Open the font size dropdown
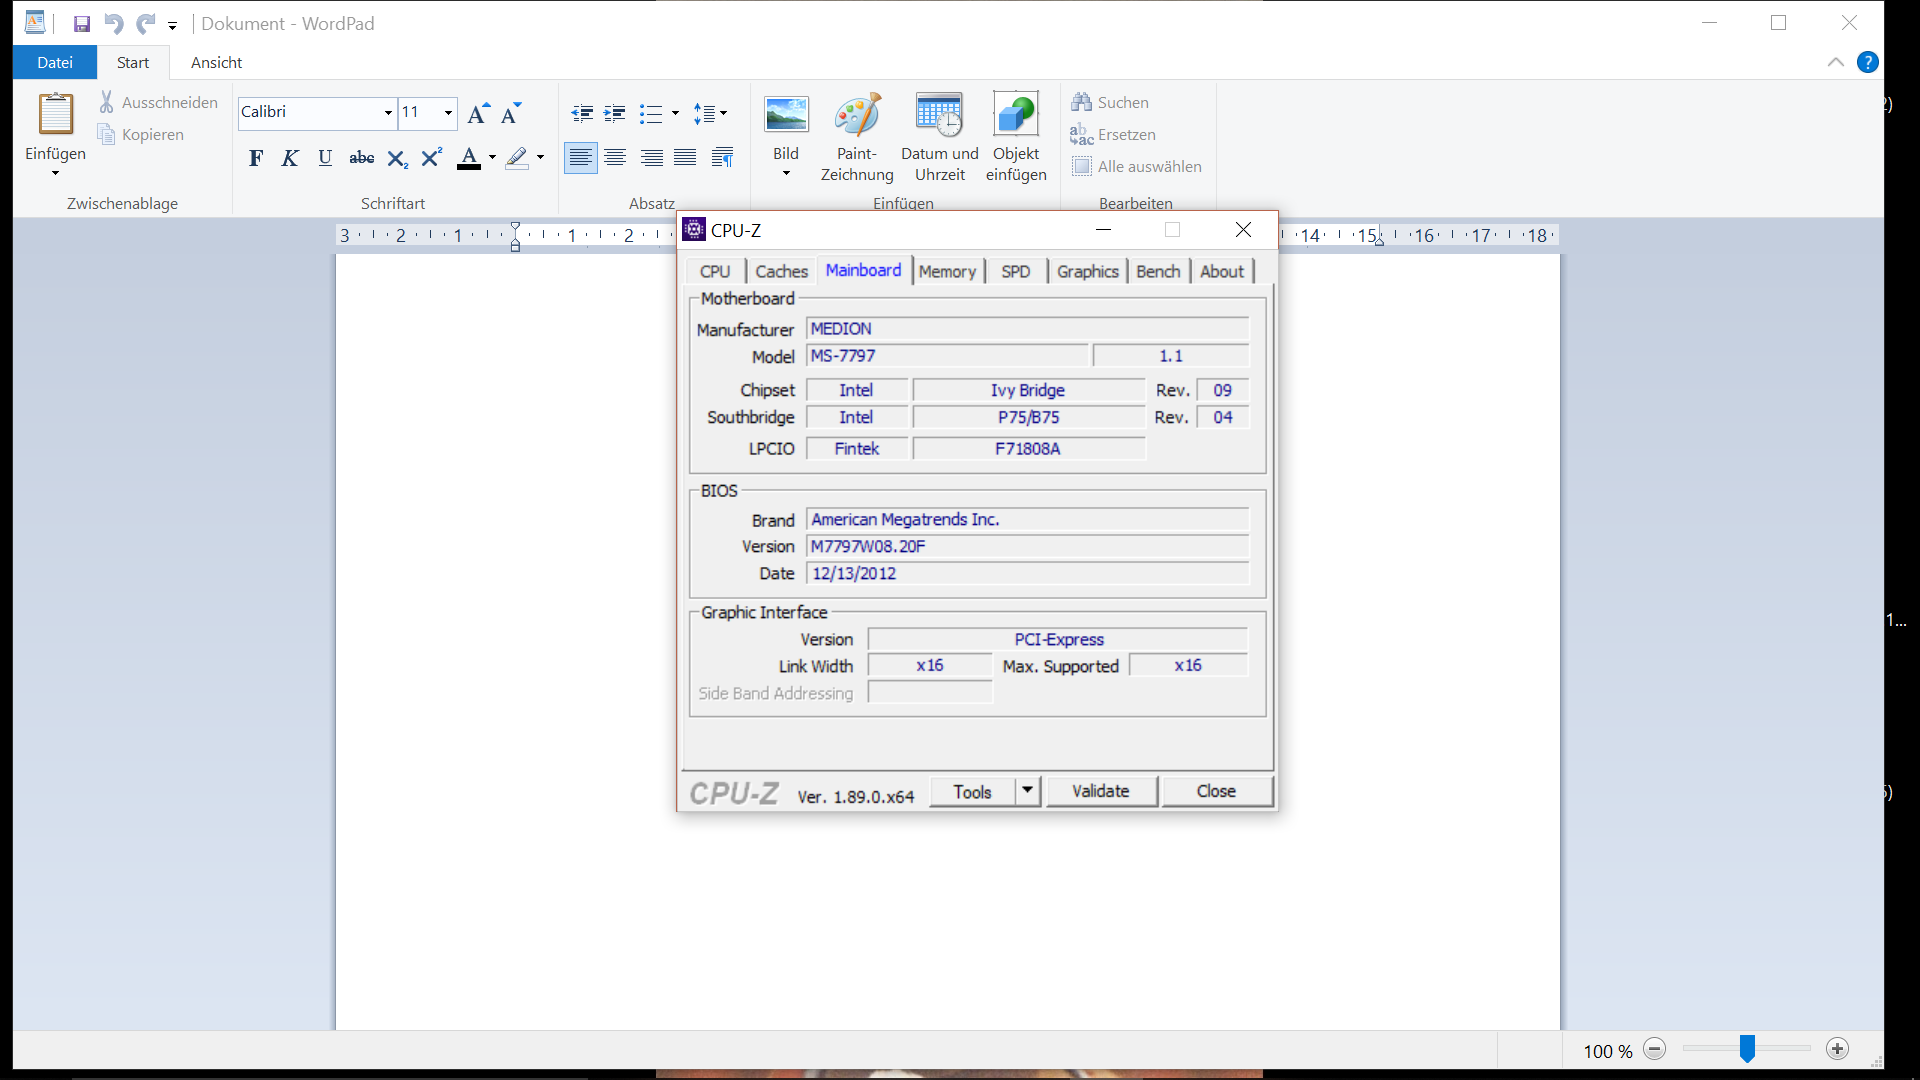 [448, 113]
